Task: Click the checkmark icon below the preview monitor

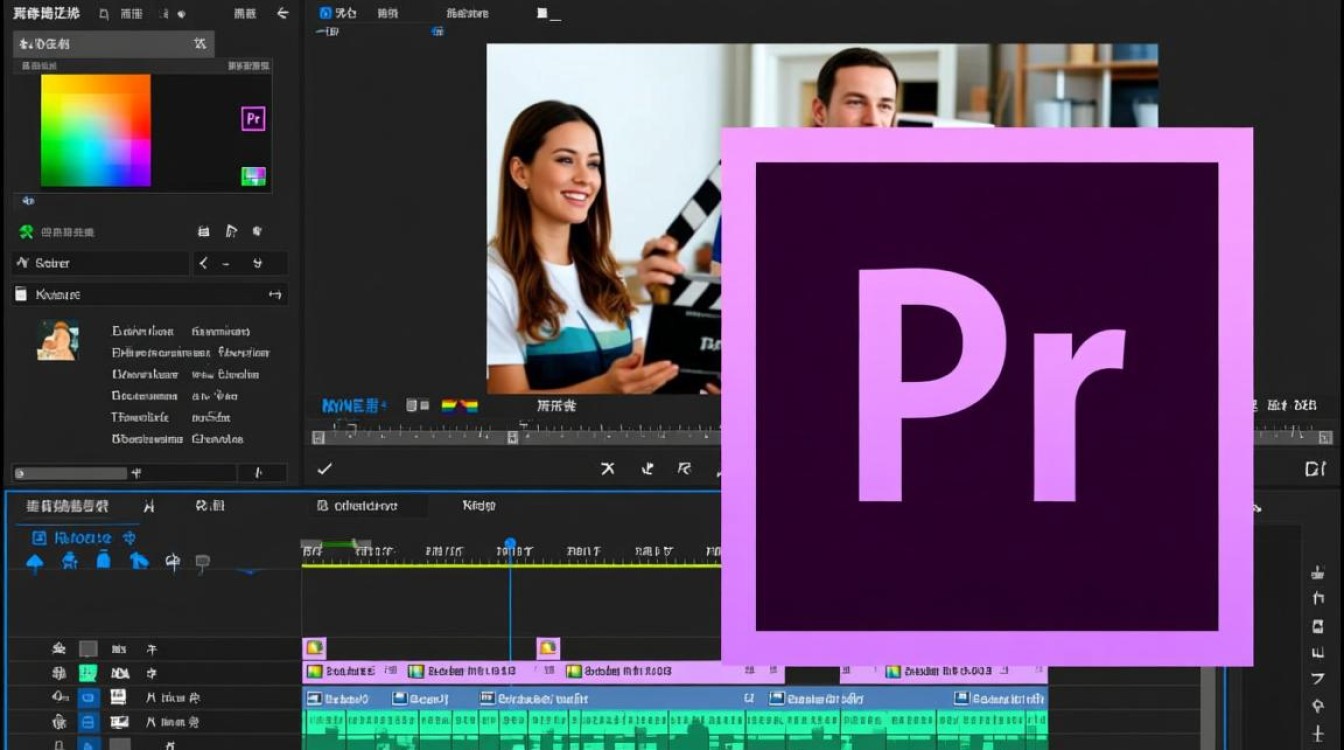Action: point(324,468)
